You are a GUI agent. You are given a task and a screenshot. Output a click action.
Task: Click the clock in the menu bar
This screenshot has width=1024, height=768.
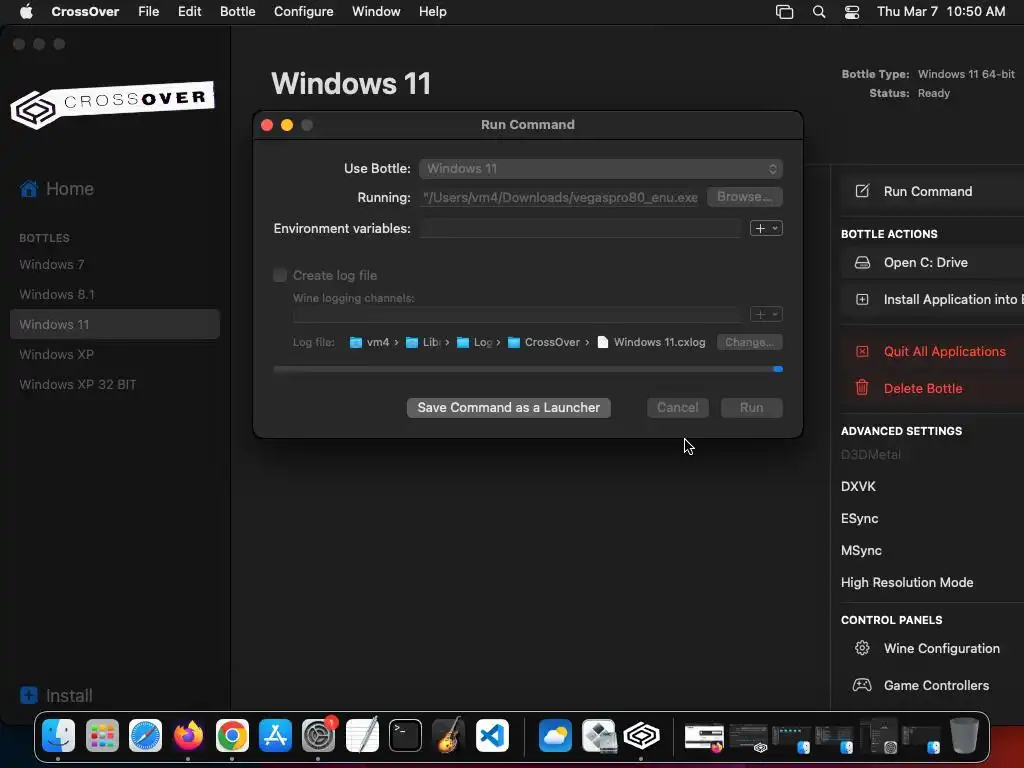940,12
